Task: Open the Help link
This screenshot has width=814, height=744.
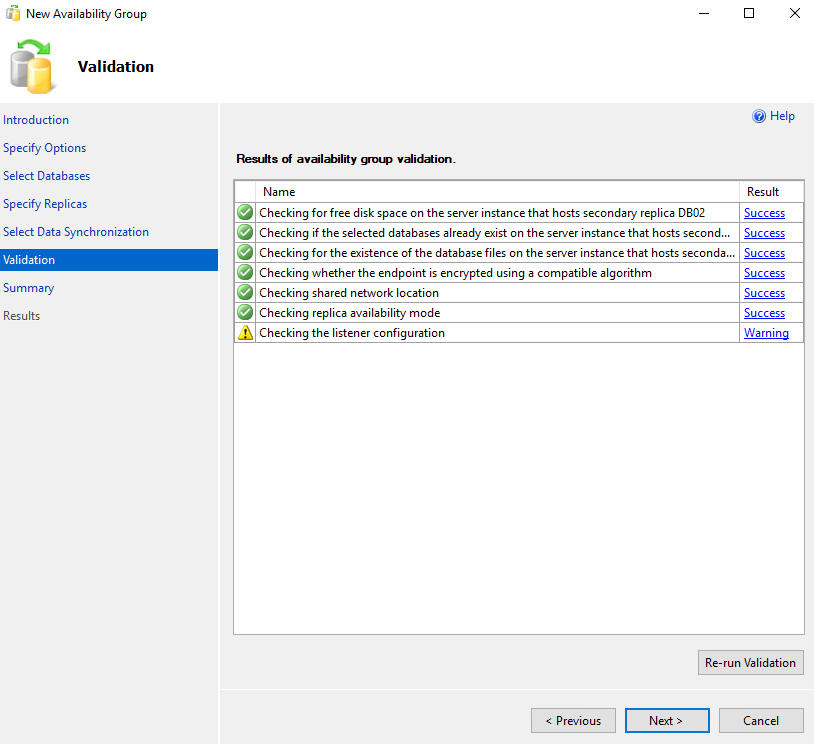Action: pyautogui.click(x=782, y=116)
